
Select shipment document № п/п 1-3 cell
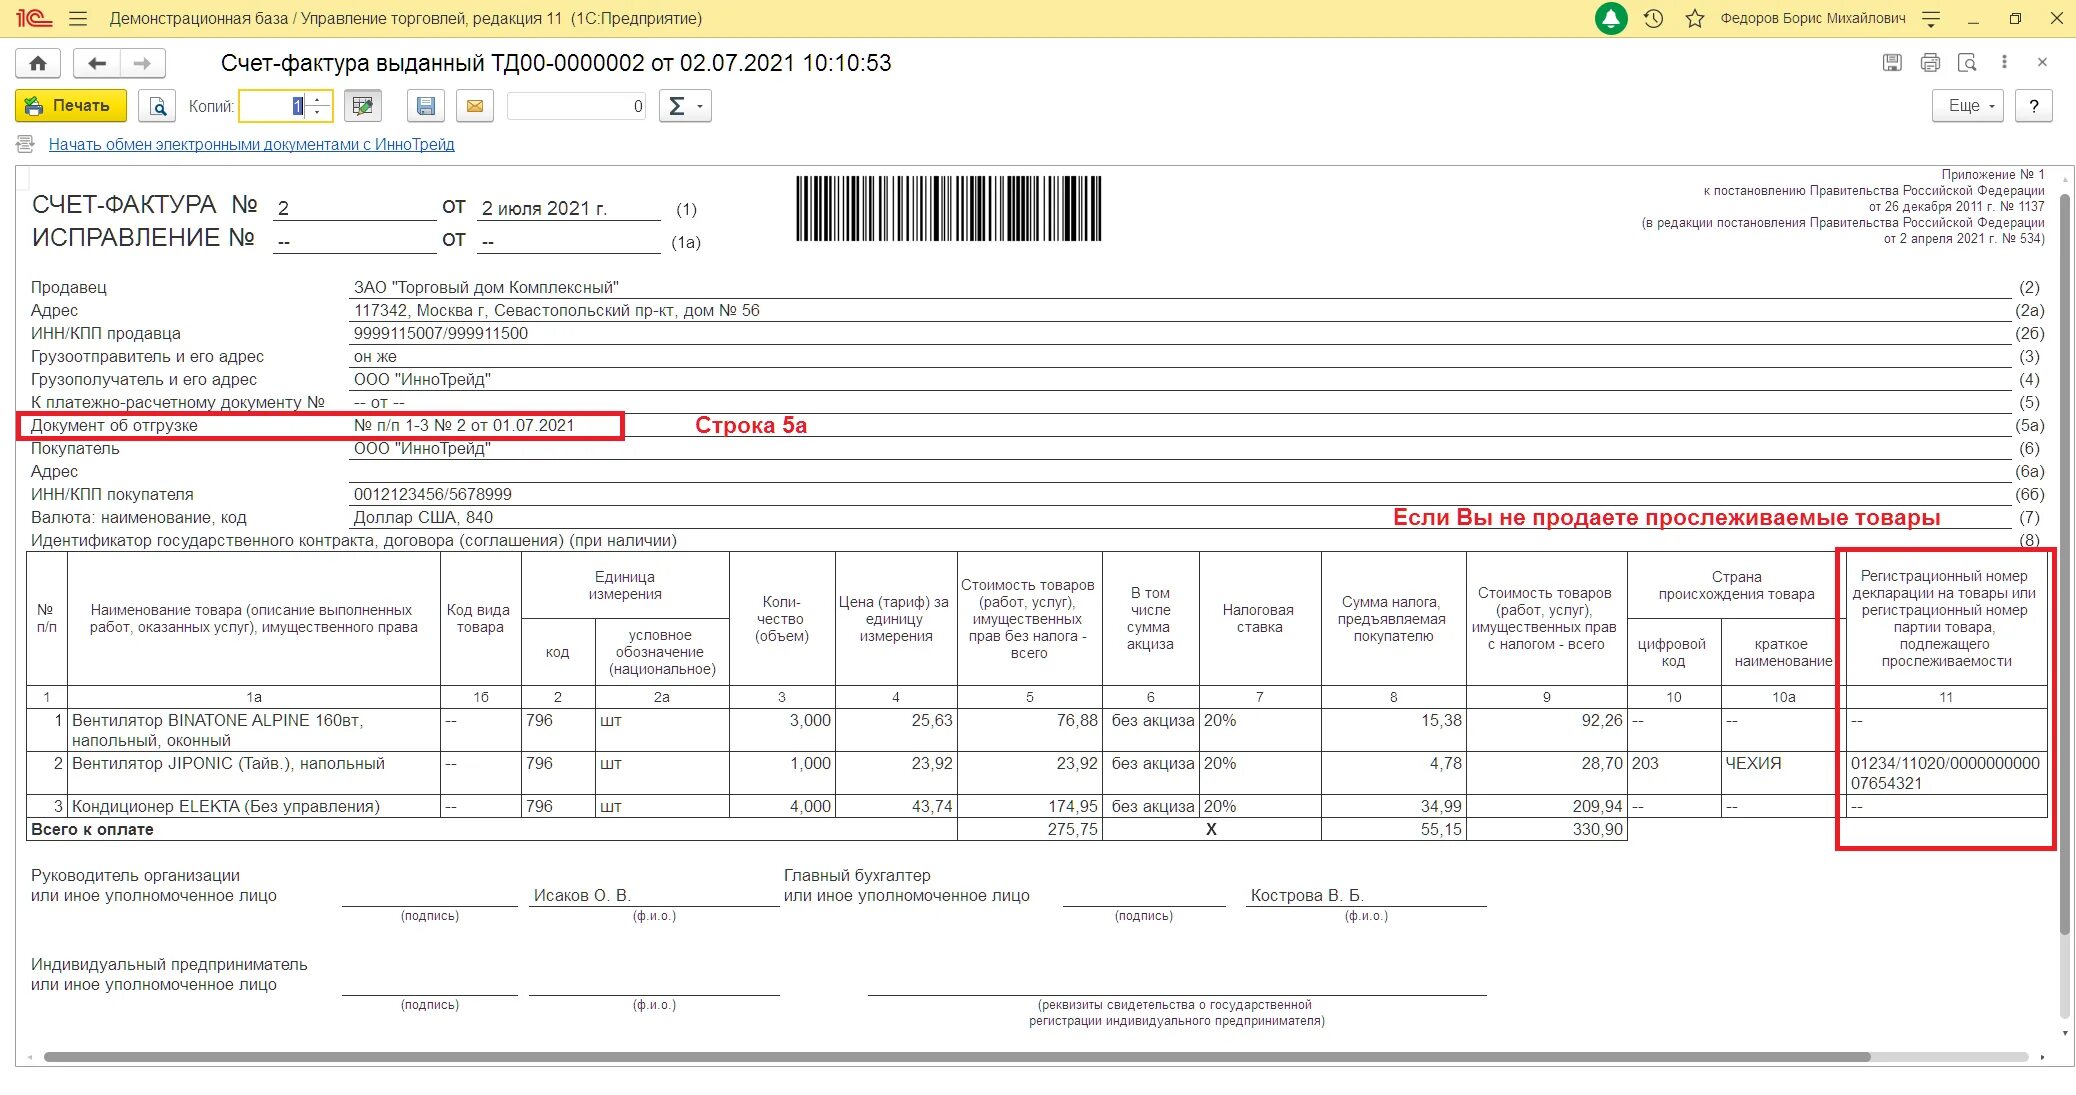tap(464, 426)
